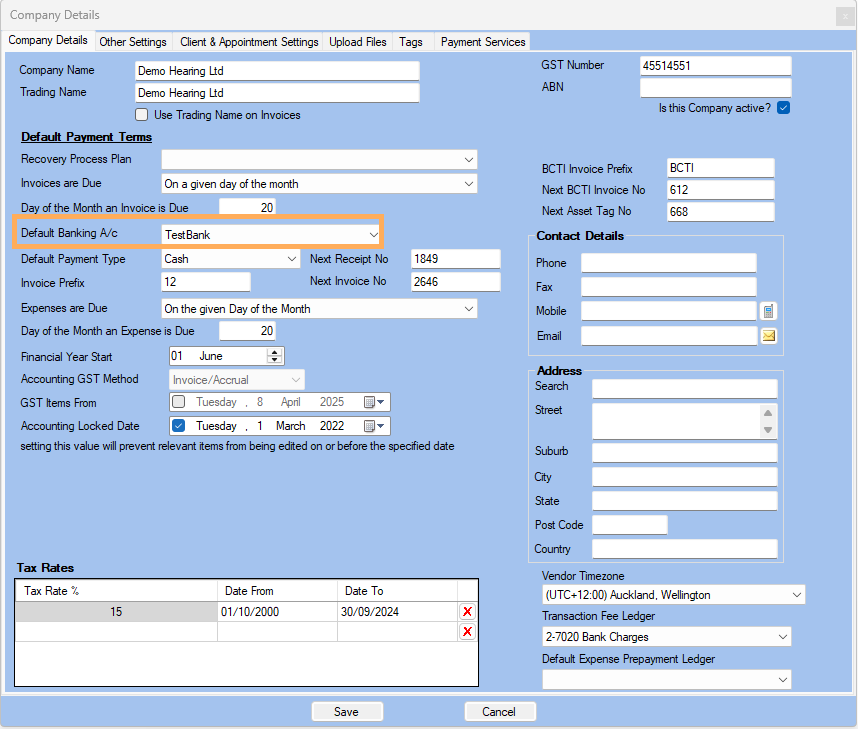Click the mobile phone icon beside Mobile field
This screenshot has width=858, height=729.
[x=768, y=311]
